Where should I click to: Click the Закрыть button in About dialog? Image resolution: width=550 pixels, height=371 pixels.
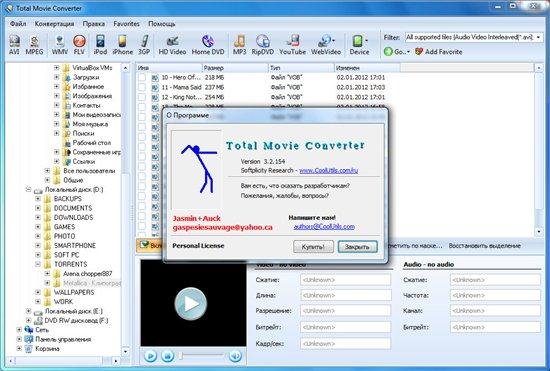357,247
